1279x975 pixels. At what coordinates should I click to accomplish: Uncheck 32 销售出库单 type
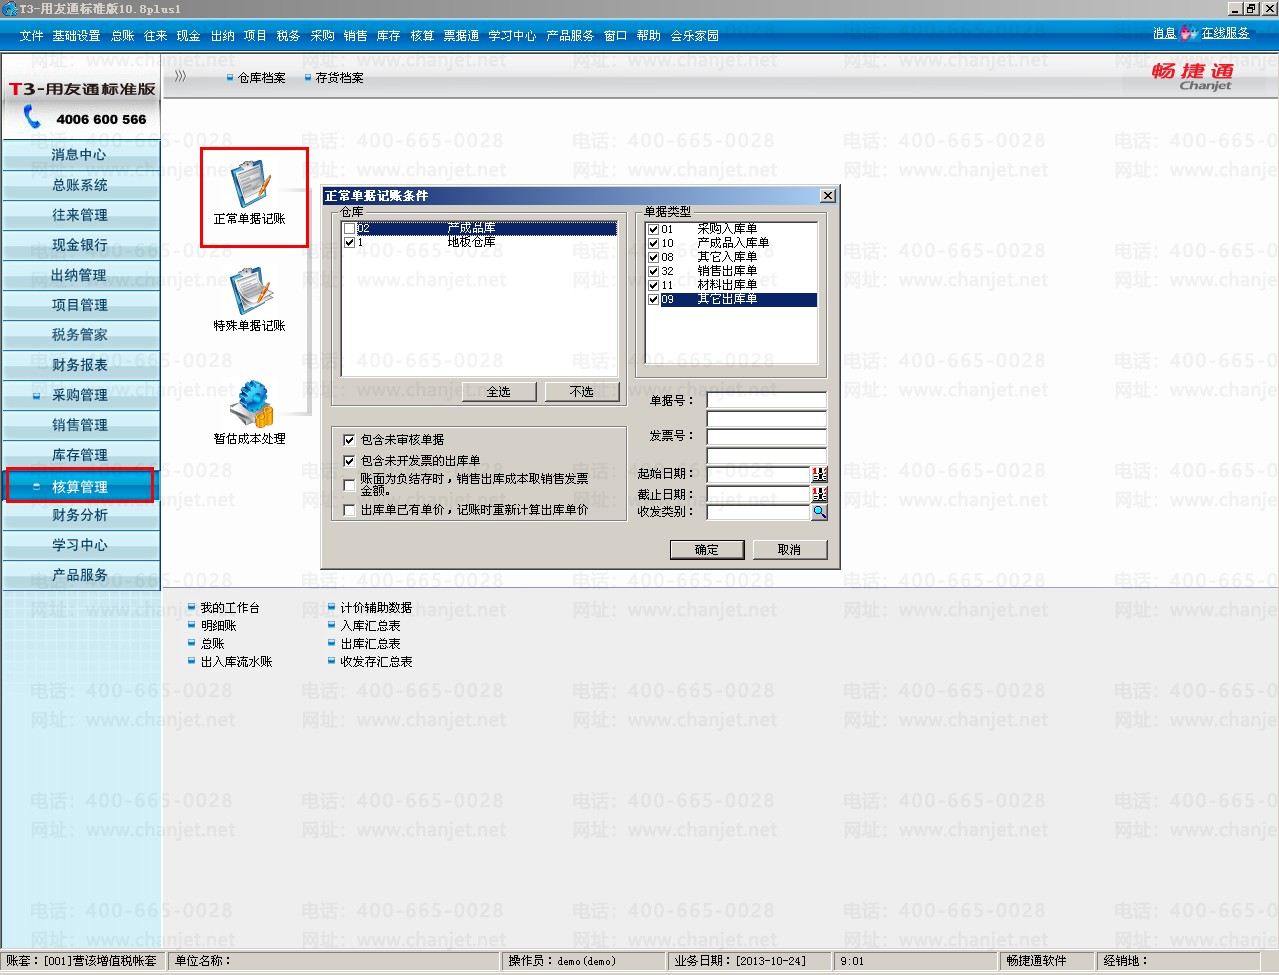tap(653, 271)
